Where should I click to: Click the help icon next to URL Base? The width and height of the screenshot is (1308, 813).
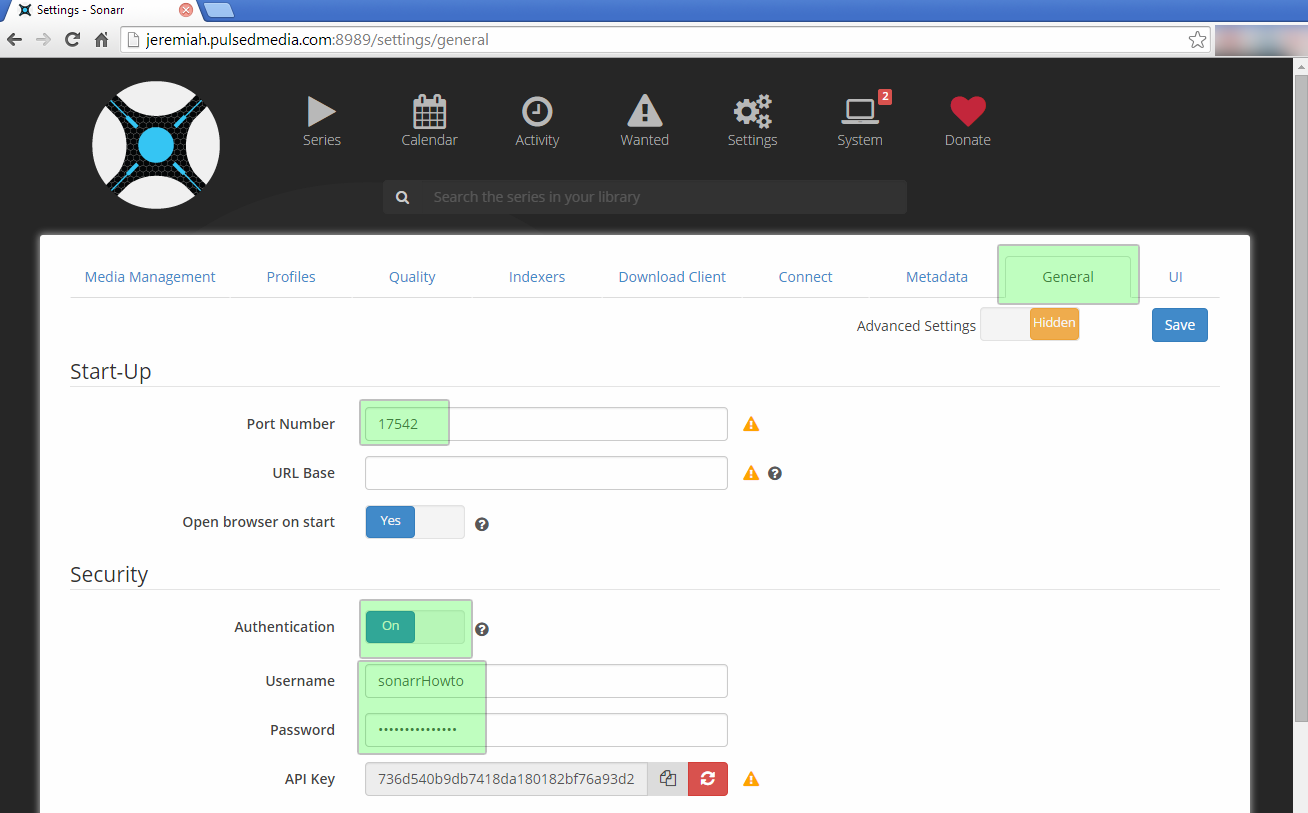(x=775, y=473)
